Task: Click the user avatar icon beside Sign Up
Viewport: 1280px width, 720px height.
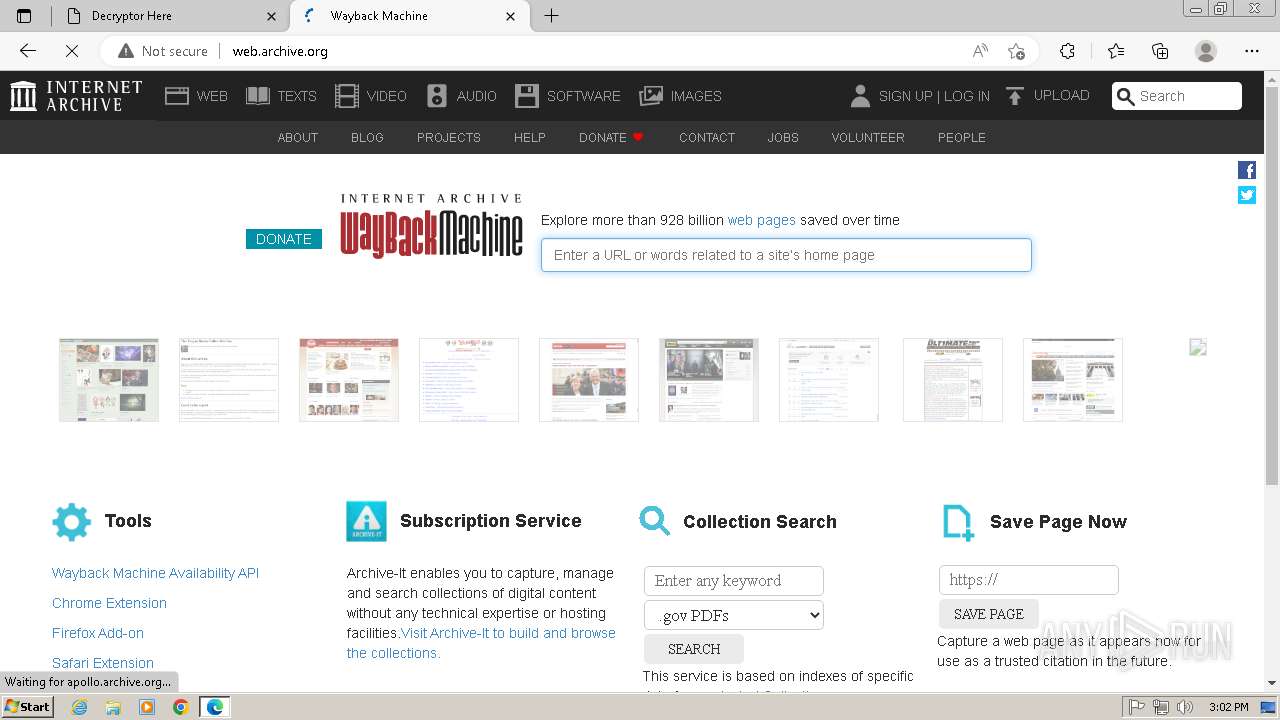Action: (860, 96)
